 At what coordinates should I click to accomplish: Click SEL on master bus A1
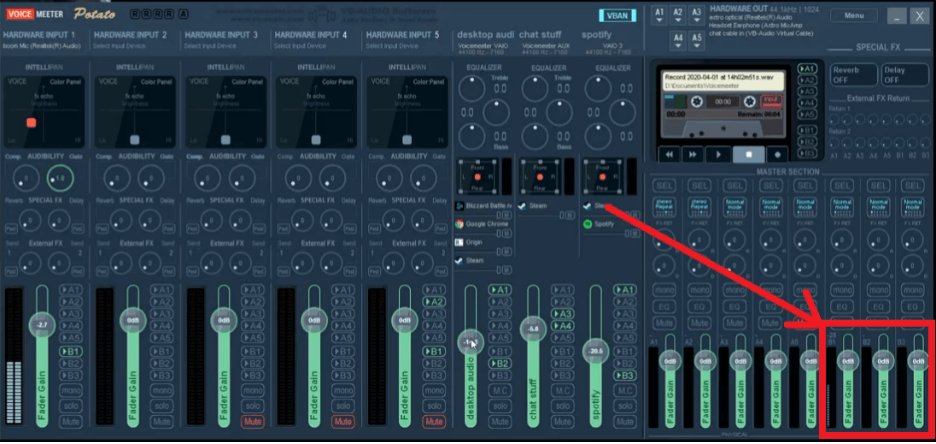[664, 186]
